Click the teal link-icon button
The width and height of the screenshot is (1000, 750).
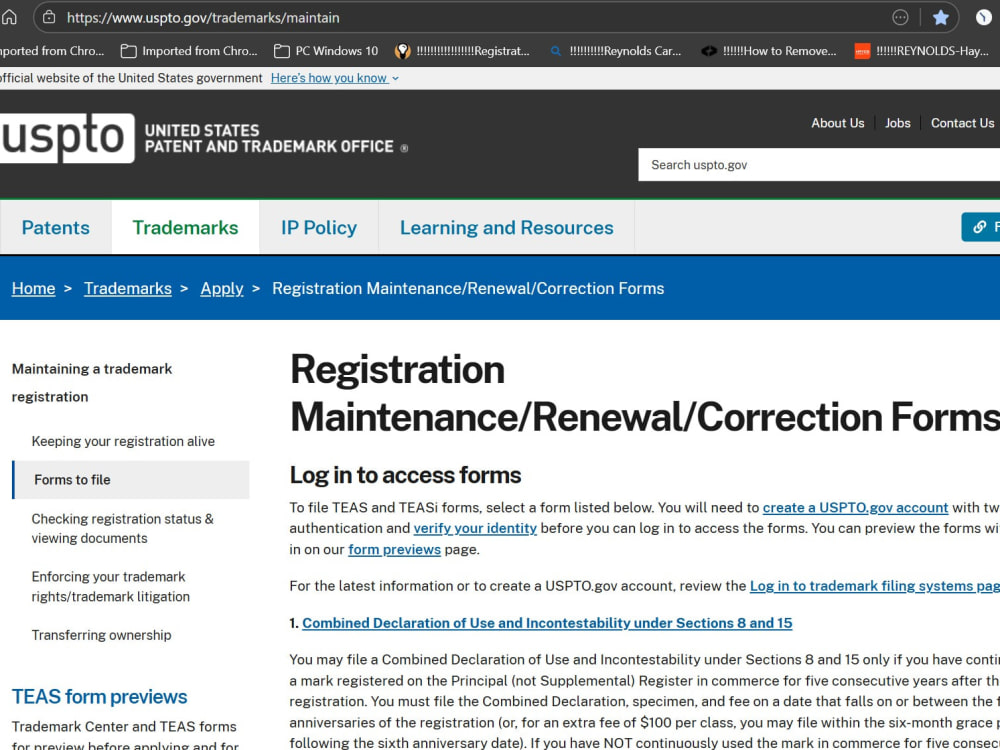click(981, 227)
